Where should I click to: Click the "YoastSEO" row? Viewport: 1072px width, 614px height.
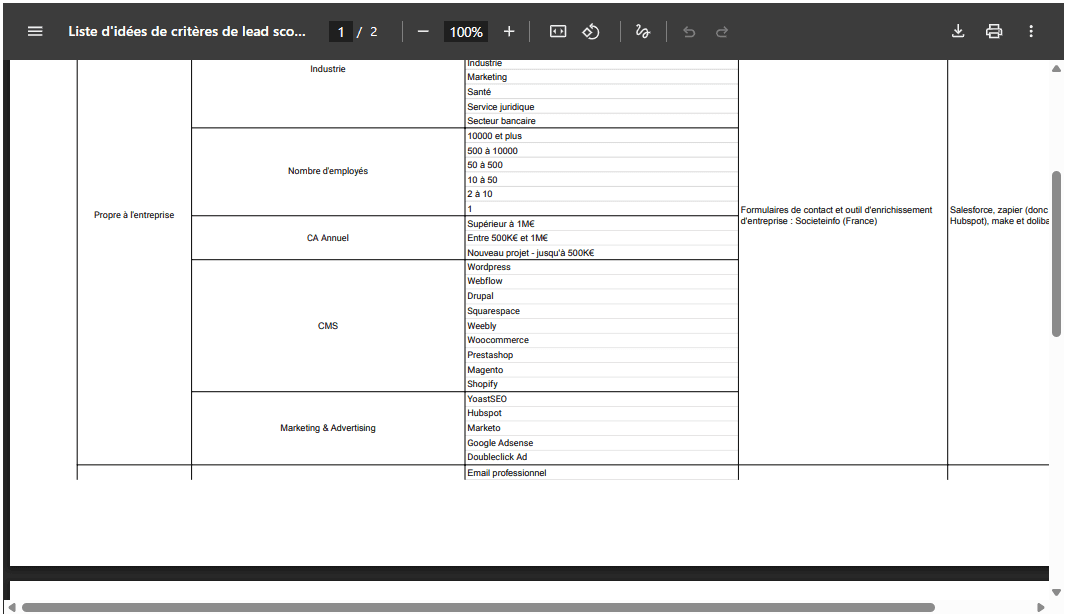point(601,399)
